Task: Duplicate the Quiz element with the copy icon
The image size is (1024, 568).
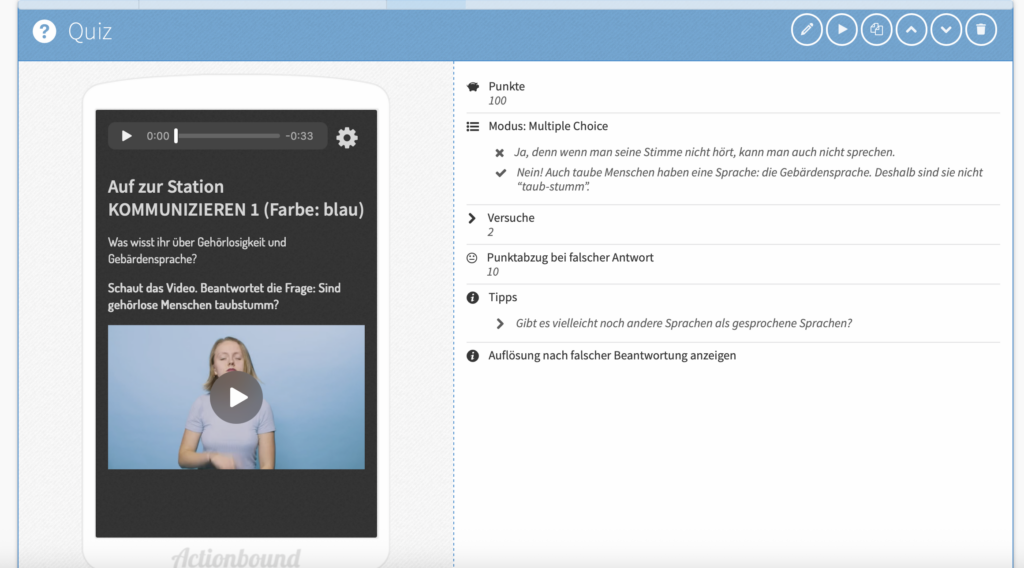Action: (x=877, y=30)
